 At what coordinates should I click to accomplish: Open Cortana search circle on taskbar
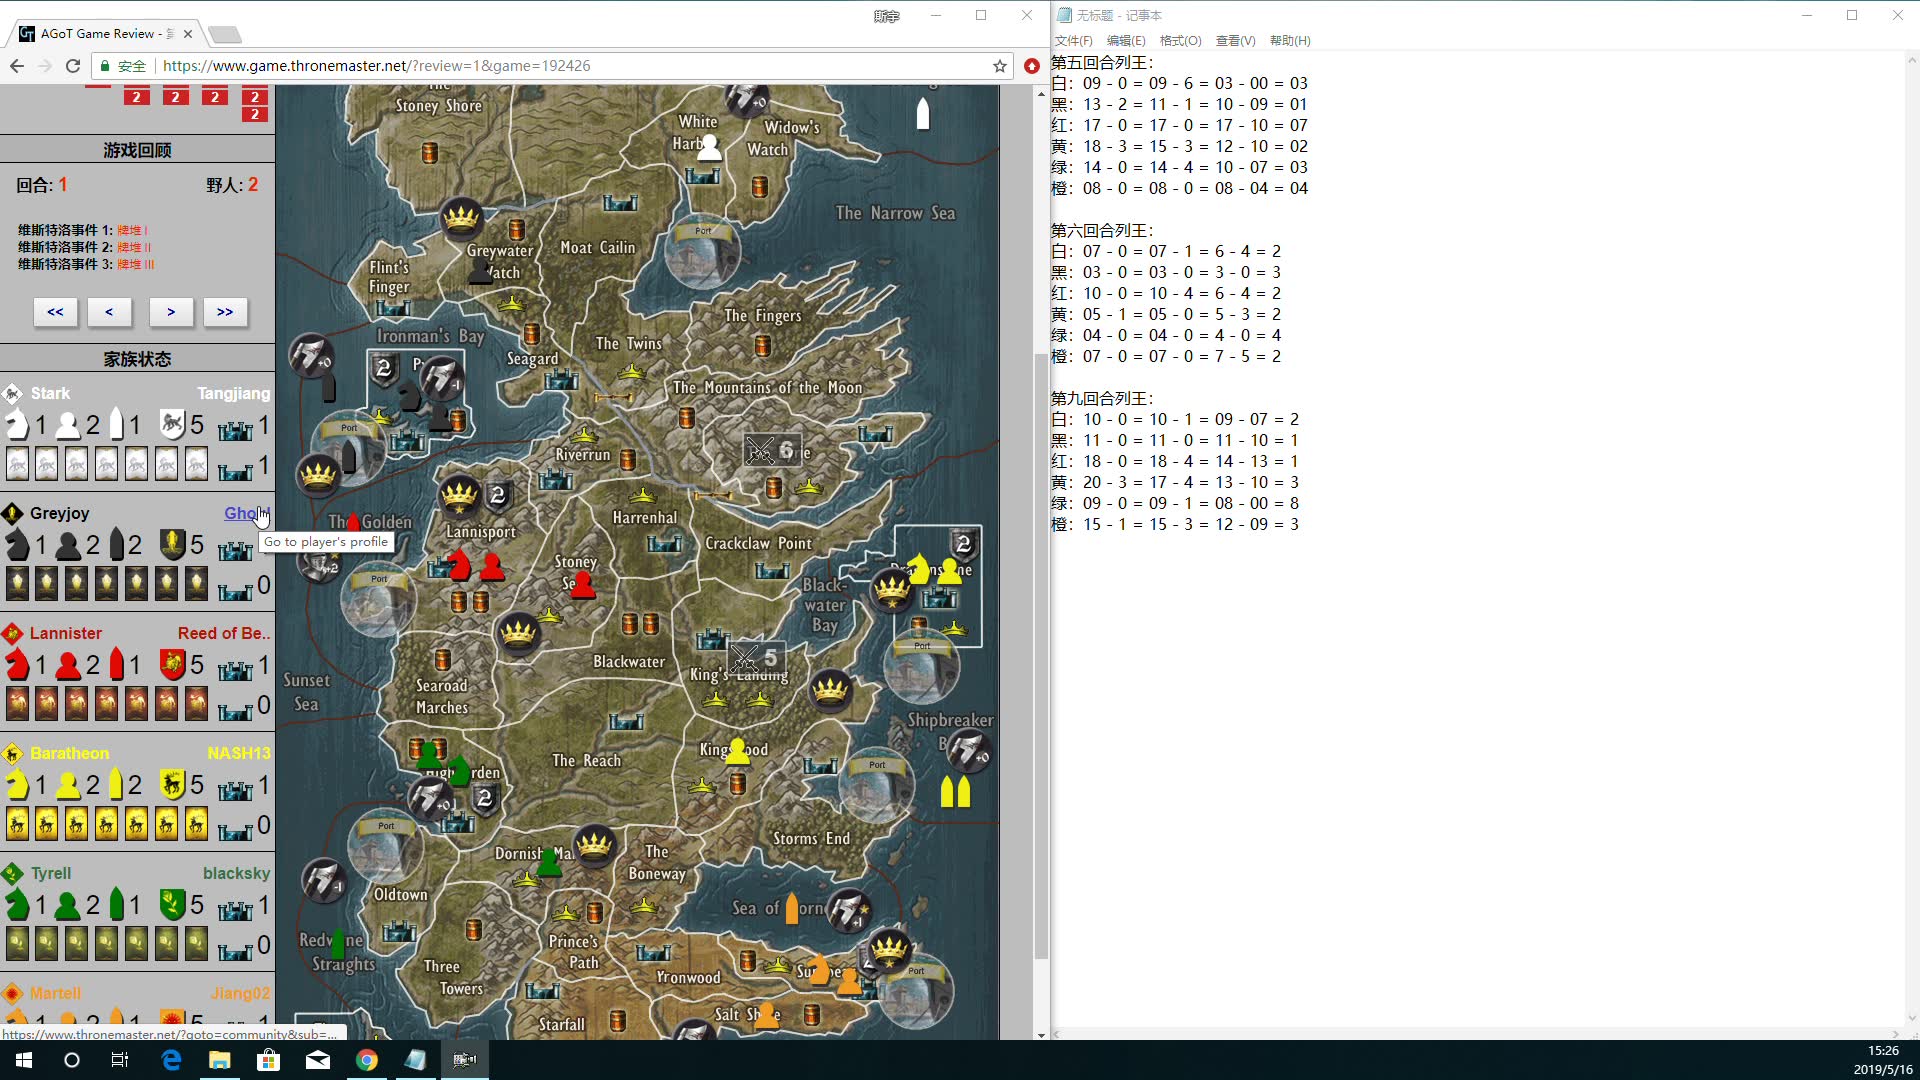pyautogui.click(x=72, y=1060)
